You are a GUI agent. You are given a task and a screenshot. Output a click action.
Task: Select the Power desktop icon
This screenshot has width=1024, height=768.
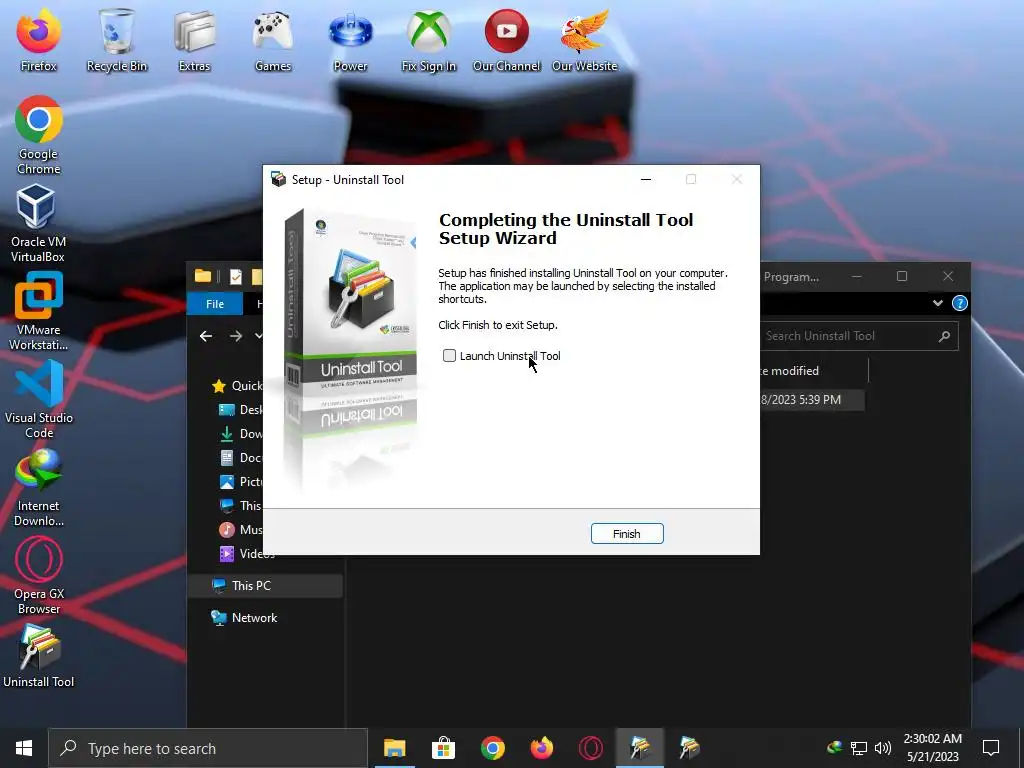point(350,40)
